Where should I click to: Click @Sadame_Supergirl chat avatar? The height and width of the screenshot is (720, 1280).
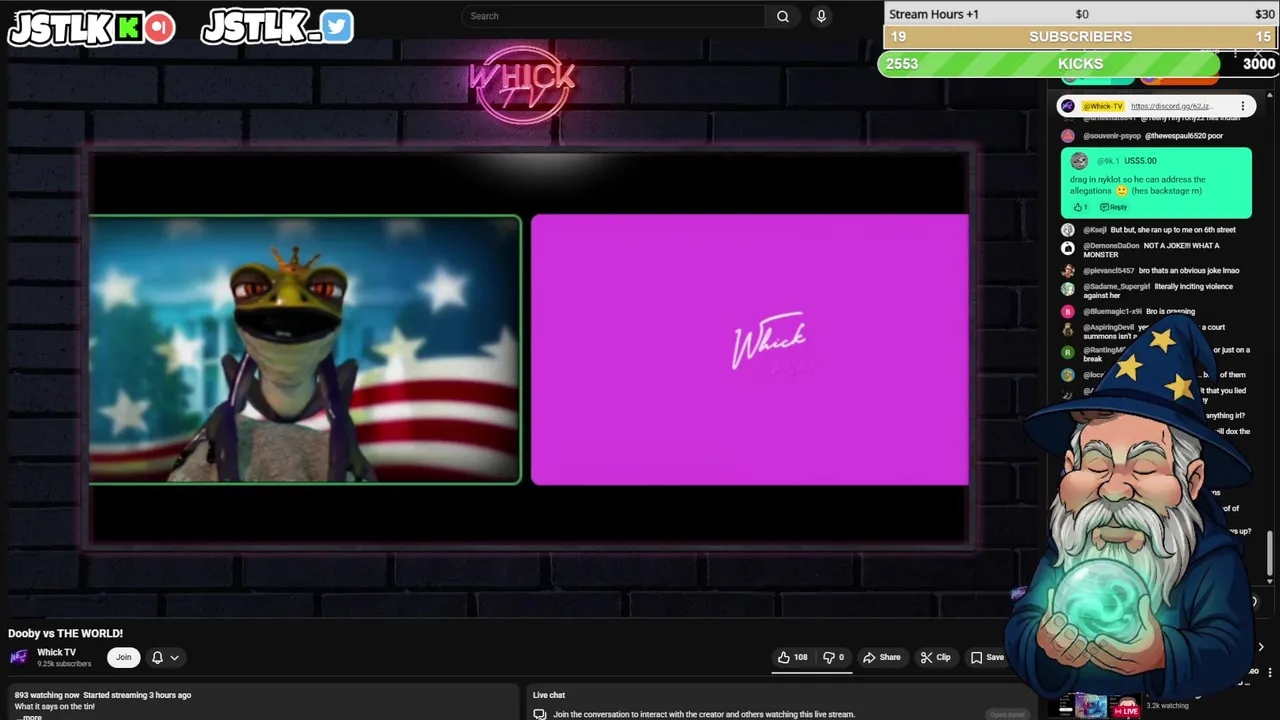tap(1068, 289)
